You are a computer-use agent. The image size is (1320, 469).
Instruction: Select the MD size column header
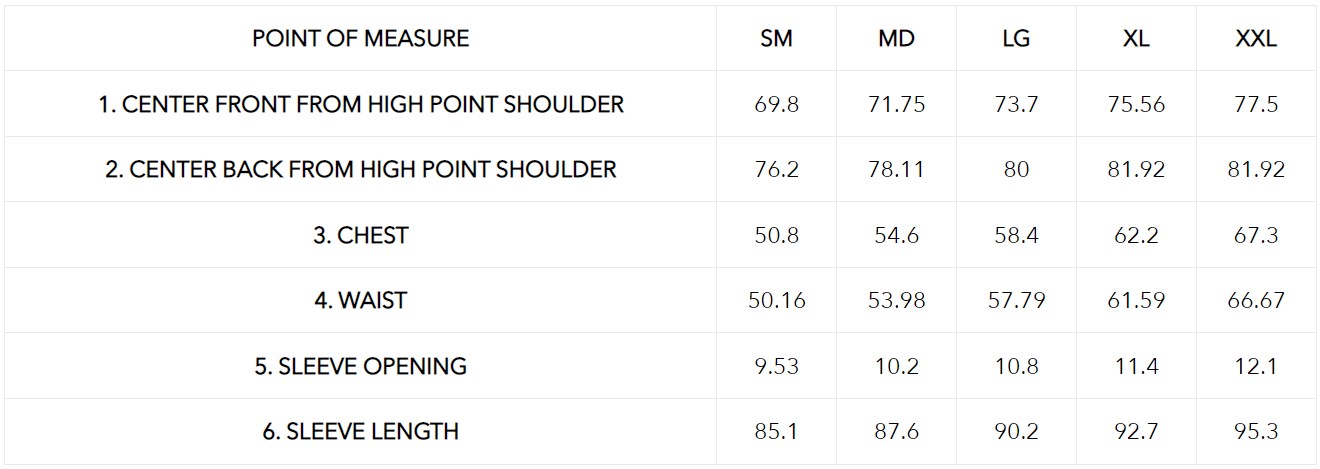tap(896, 39)
